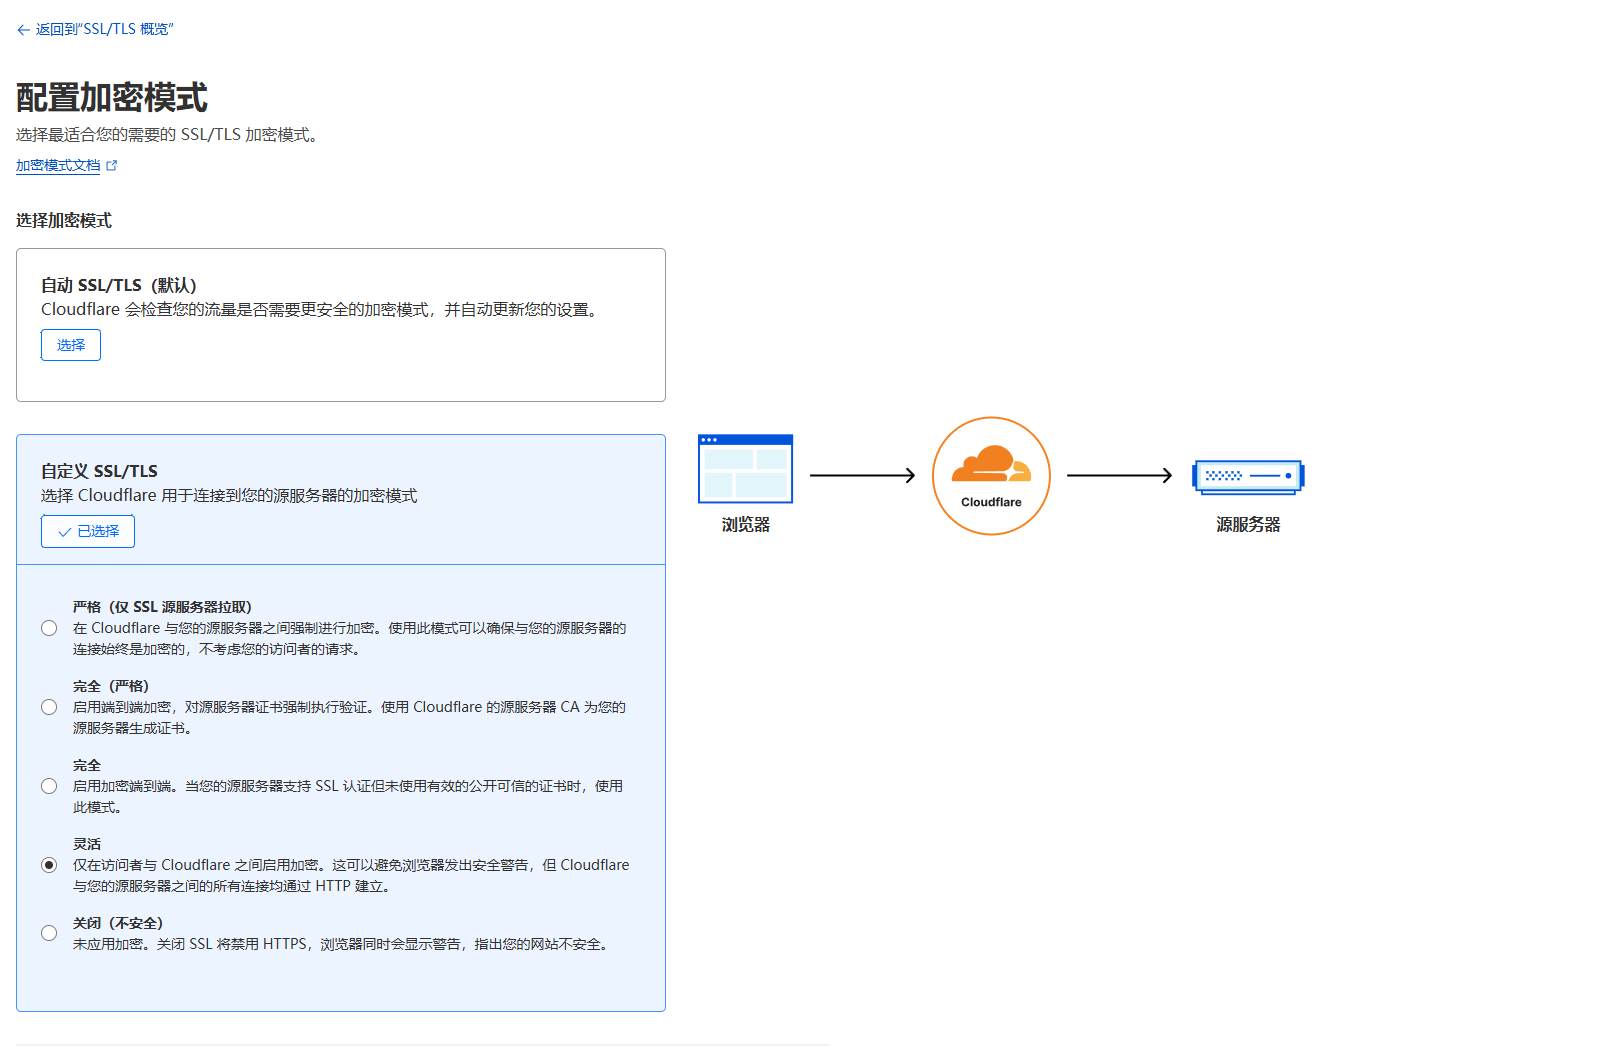Click the 浏览器 label under the diagram

tap(745, 523)
